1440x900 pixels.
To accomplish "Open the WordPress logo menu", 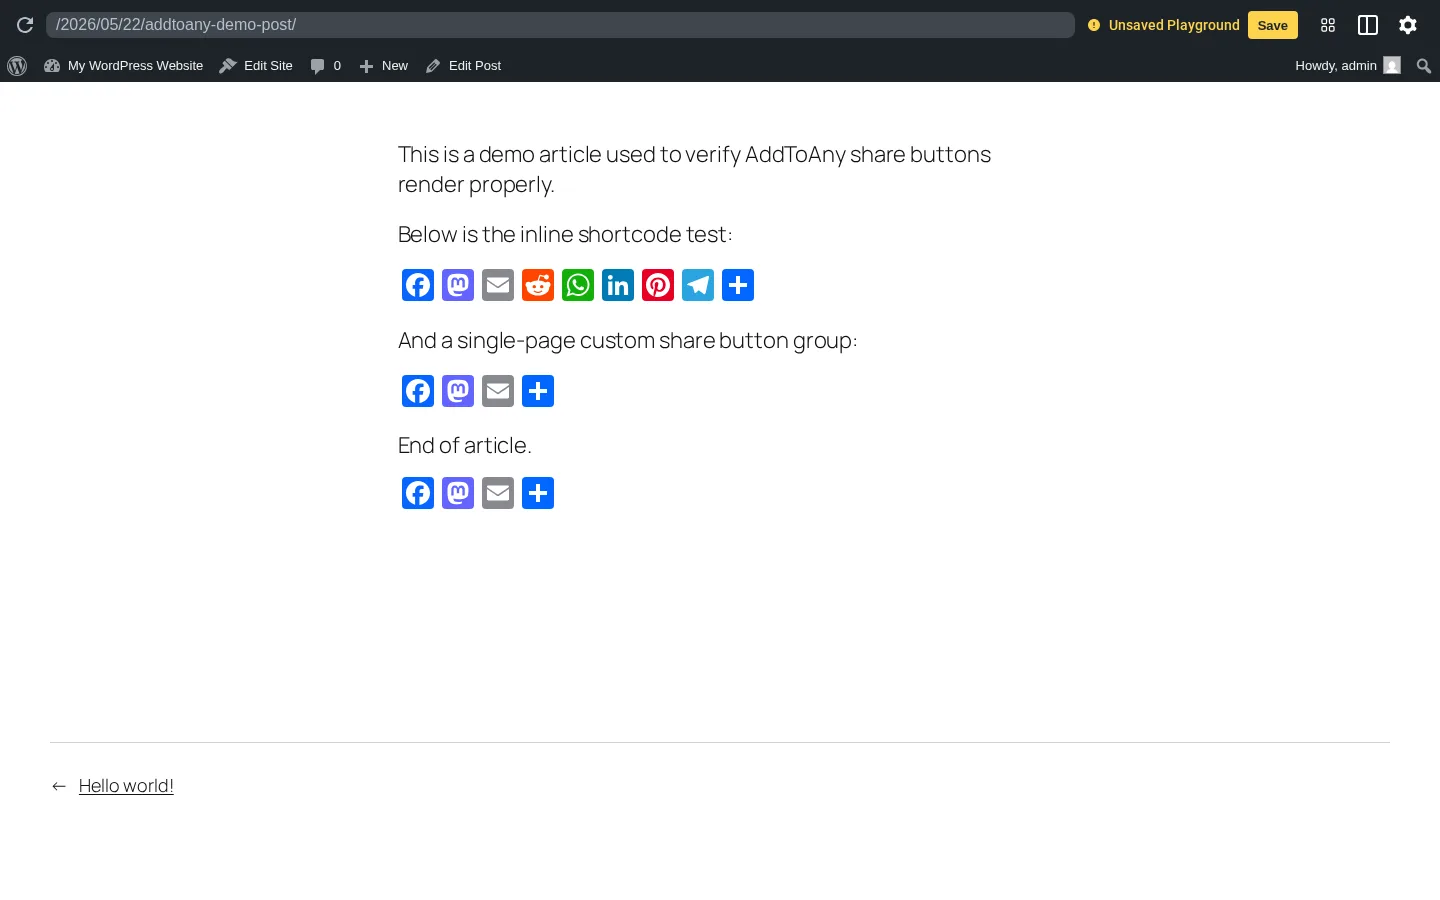I will (17, 66).
